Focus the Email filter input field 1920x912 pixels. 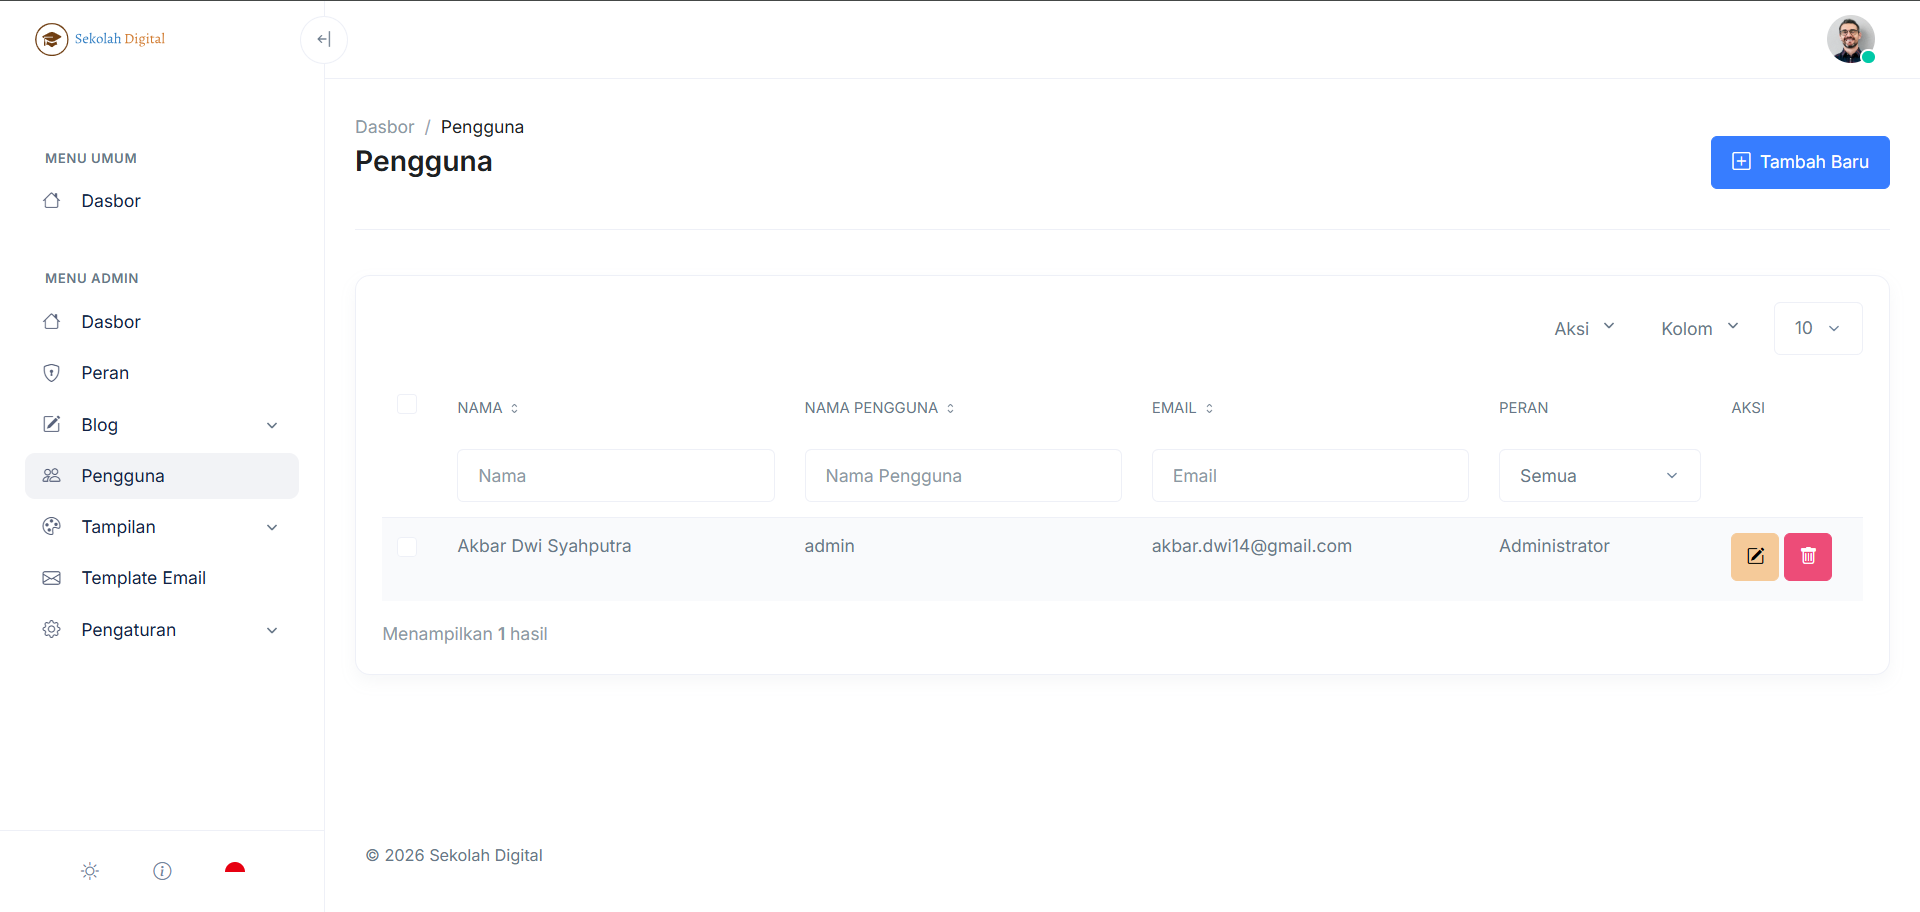click(x=1309, y=476)
